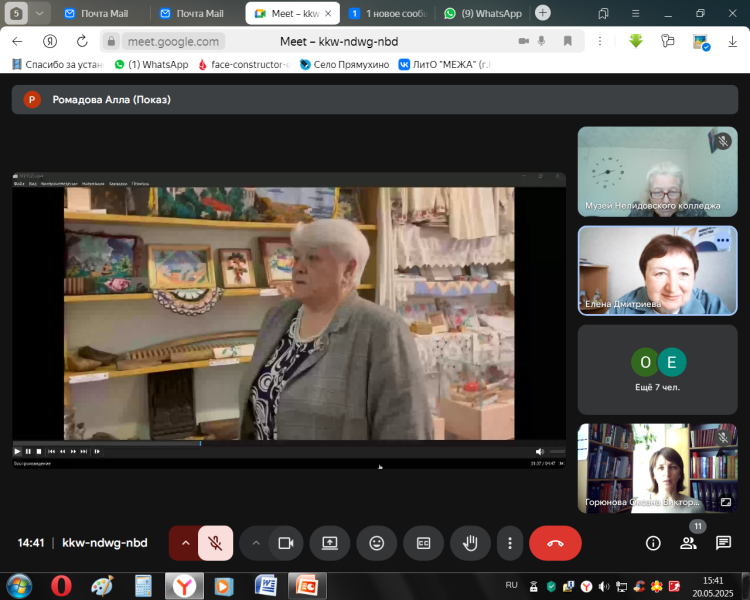Hang up with red leave-call button
Screen dimensions: 750x600
pos(555,543)
